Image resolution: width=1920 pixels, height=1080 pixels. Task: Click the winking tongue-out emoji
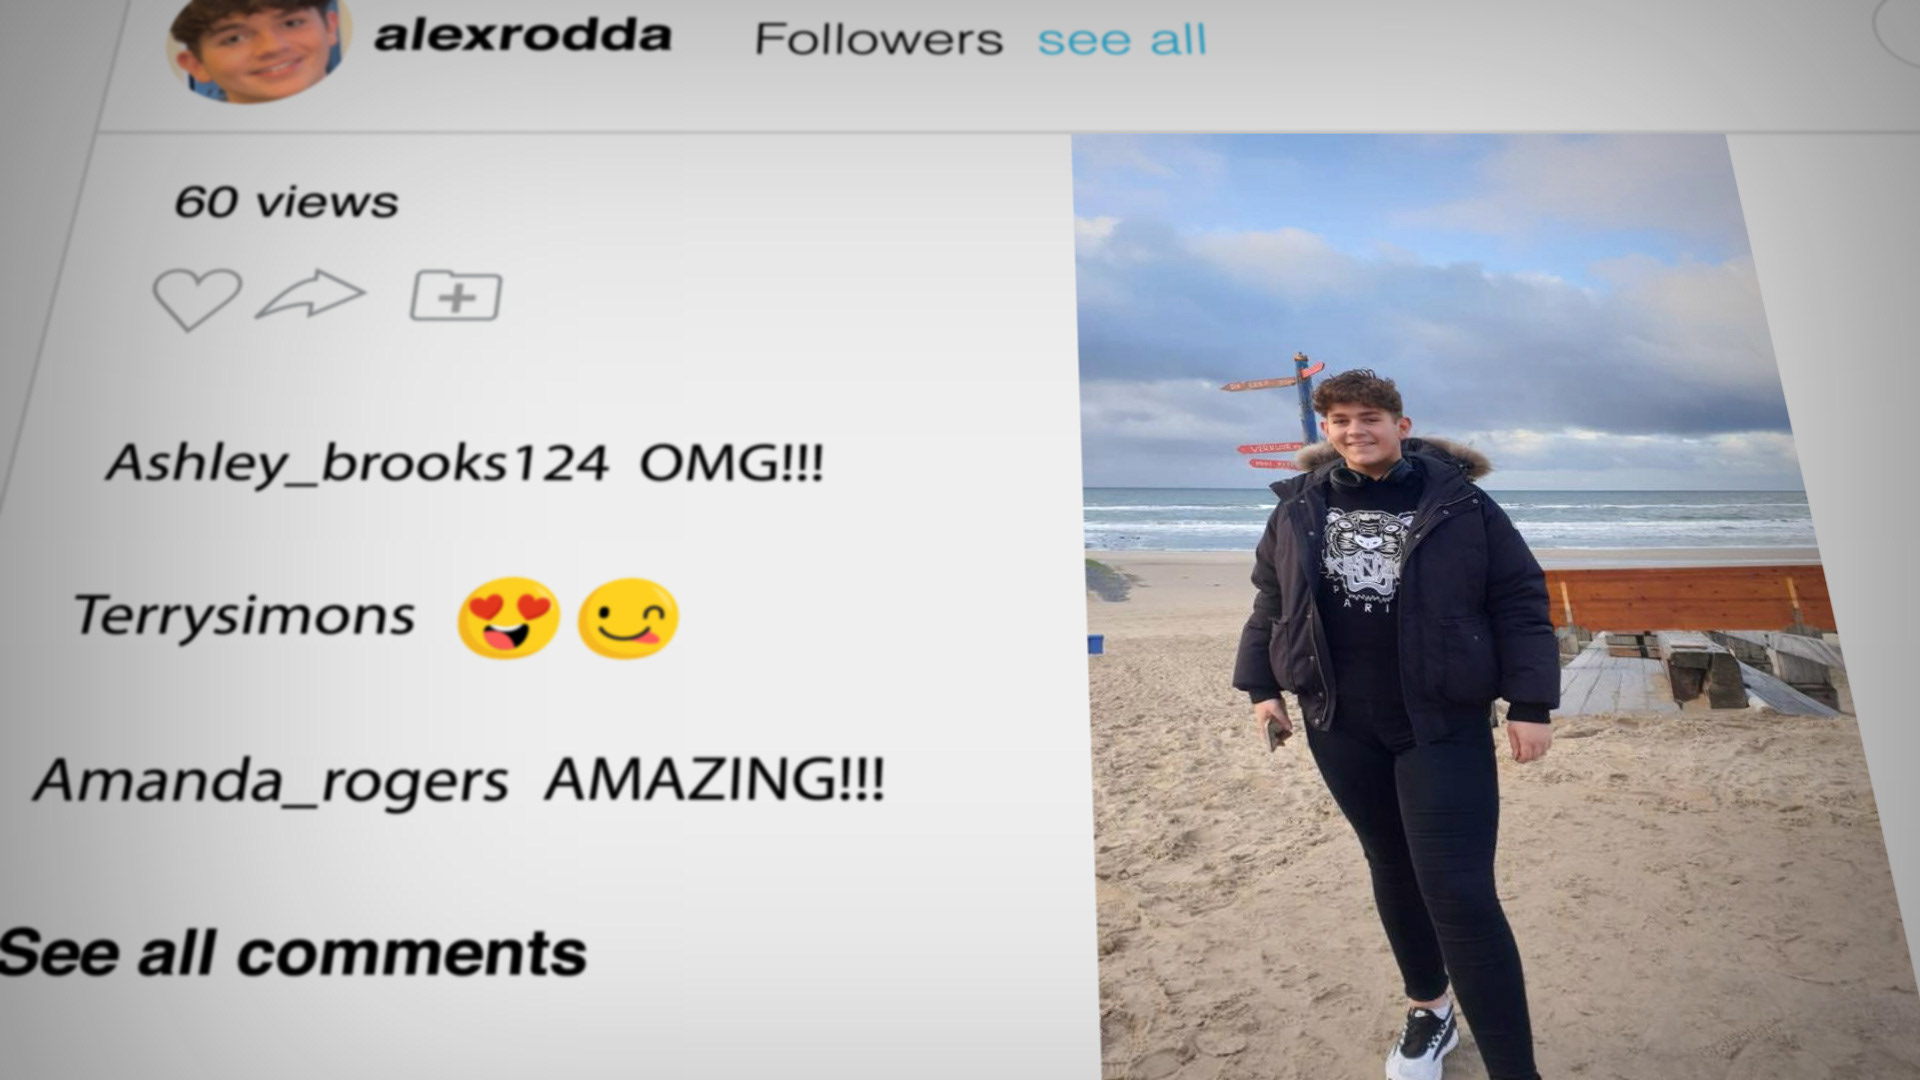(x=628, y=618)
